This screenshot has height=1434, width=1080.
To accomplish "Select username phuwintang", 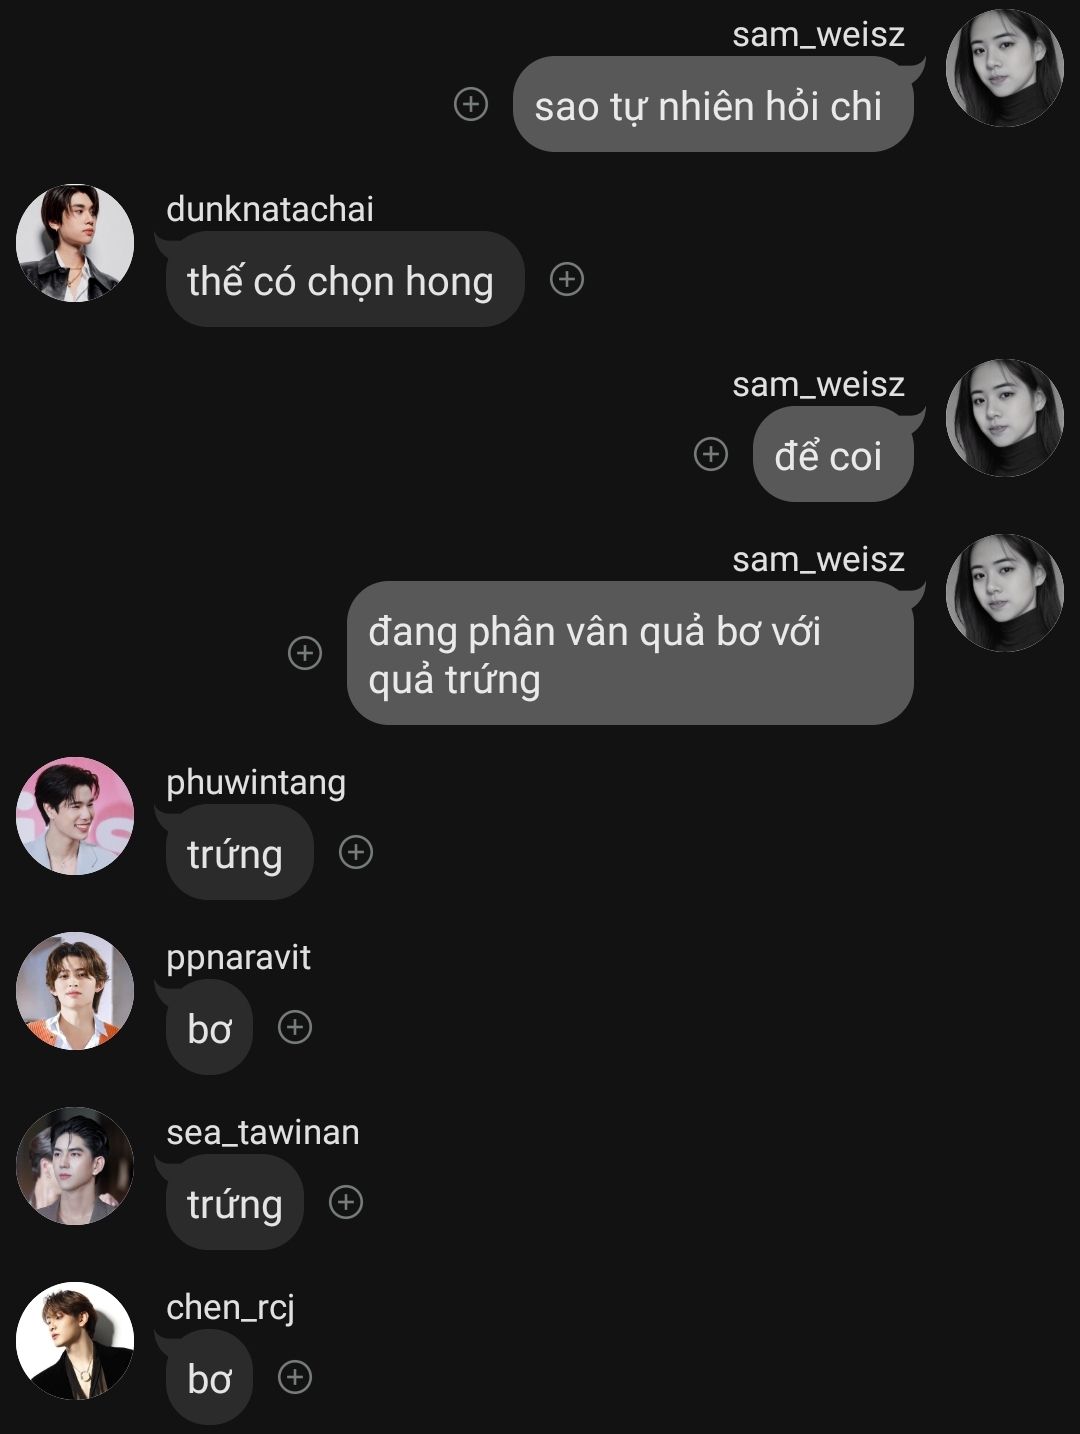I will 256,782.
